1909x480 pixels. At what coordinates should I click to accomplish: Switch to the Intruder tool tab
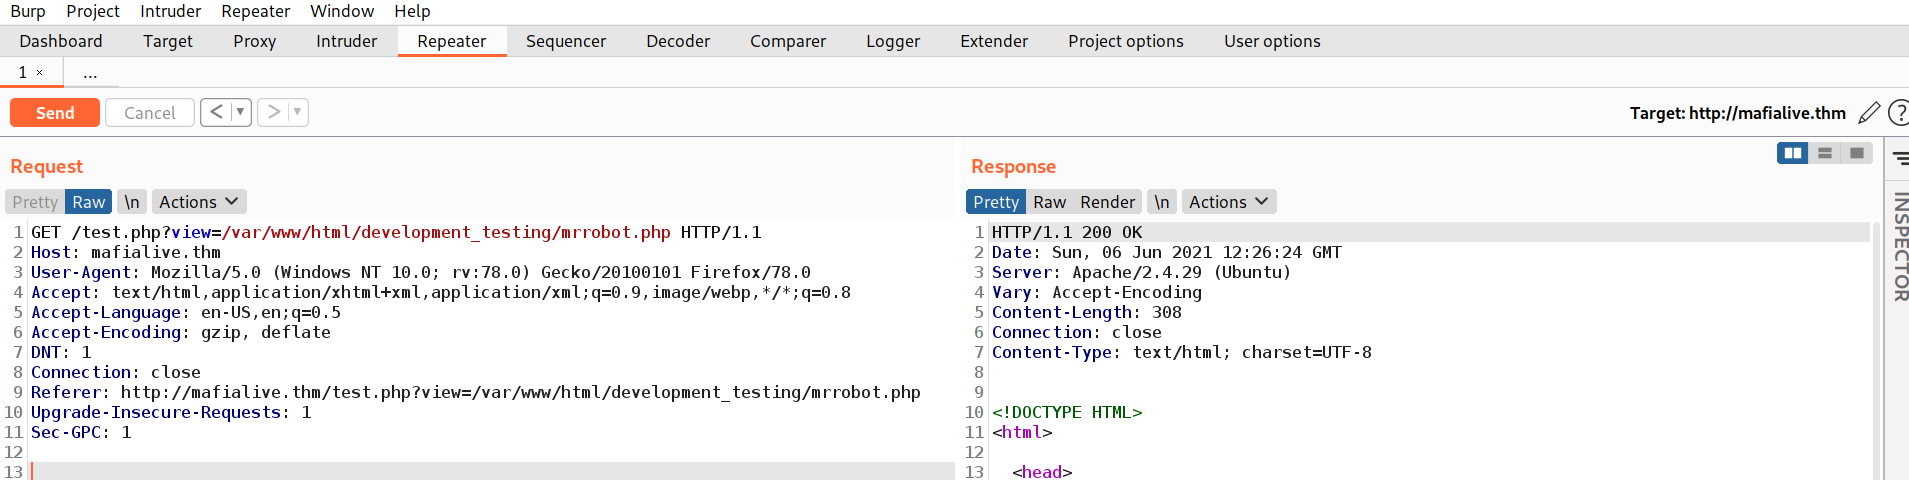click(347, 41)
